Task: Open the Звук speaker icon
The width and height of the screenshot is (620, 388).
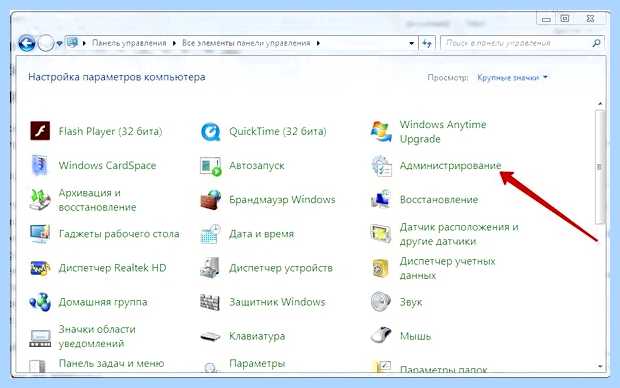Action: pyautogui.click(x=381, y=302)
